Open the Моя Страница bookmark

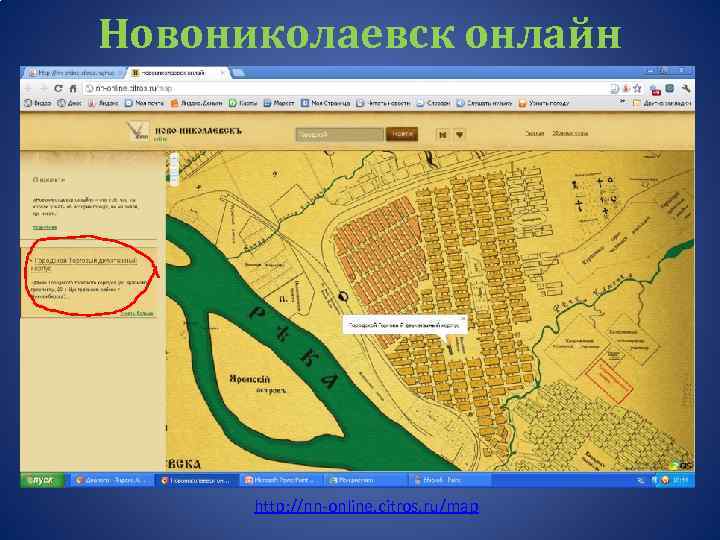[326, 103]
